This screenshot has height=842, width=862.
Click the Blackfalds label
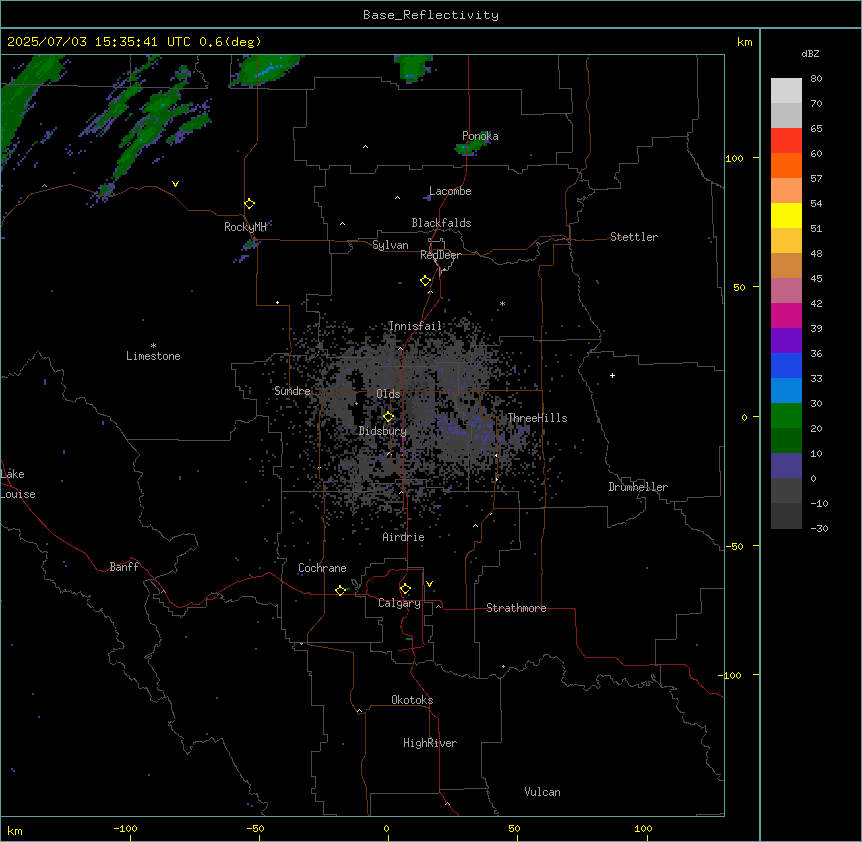[x=441, y=223]
